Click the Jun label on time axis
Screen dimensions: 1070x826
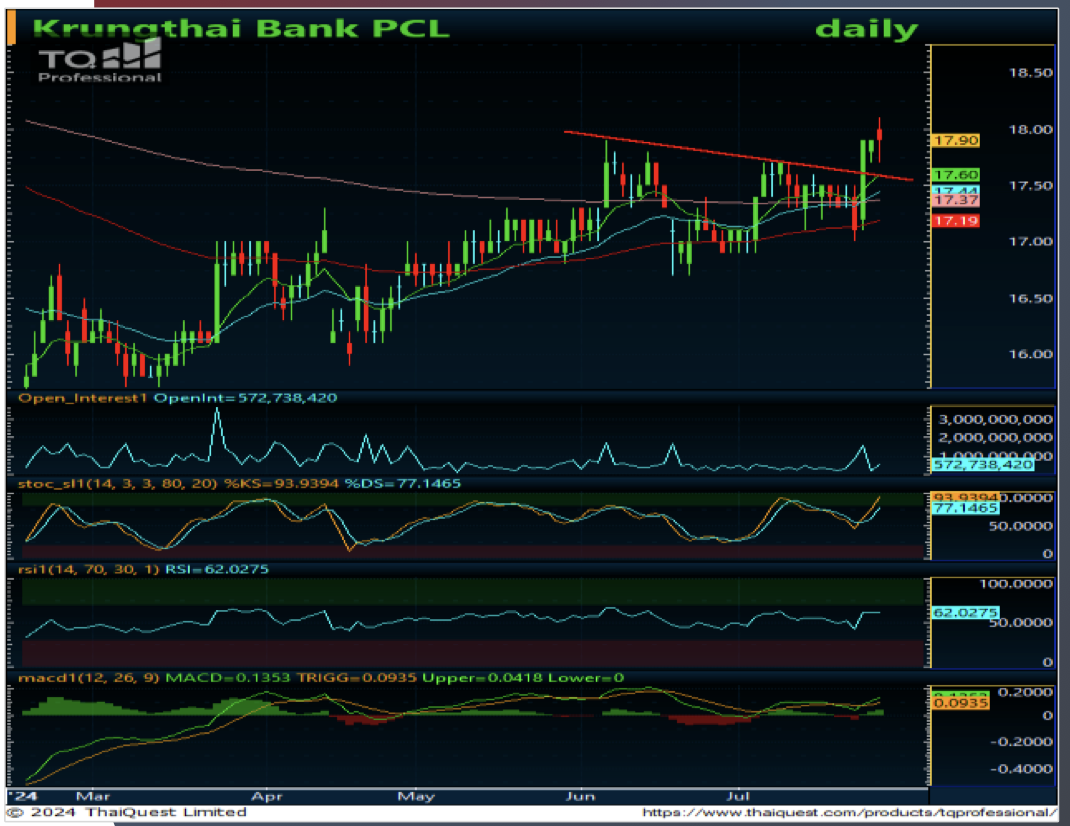click(581, 796)
